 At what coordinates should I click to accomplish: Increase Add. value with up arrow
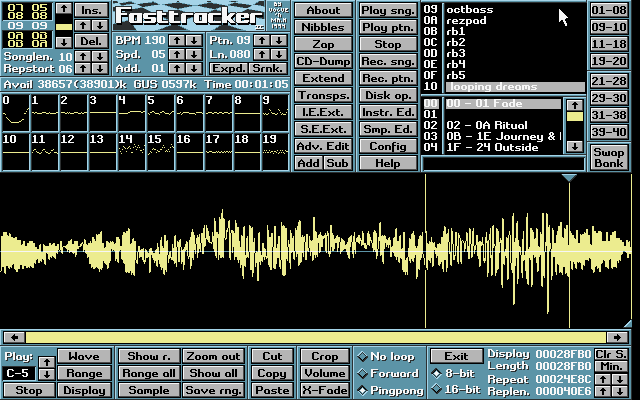pyautogui.click(x=177, y=68)
